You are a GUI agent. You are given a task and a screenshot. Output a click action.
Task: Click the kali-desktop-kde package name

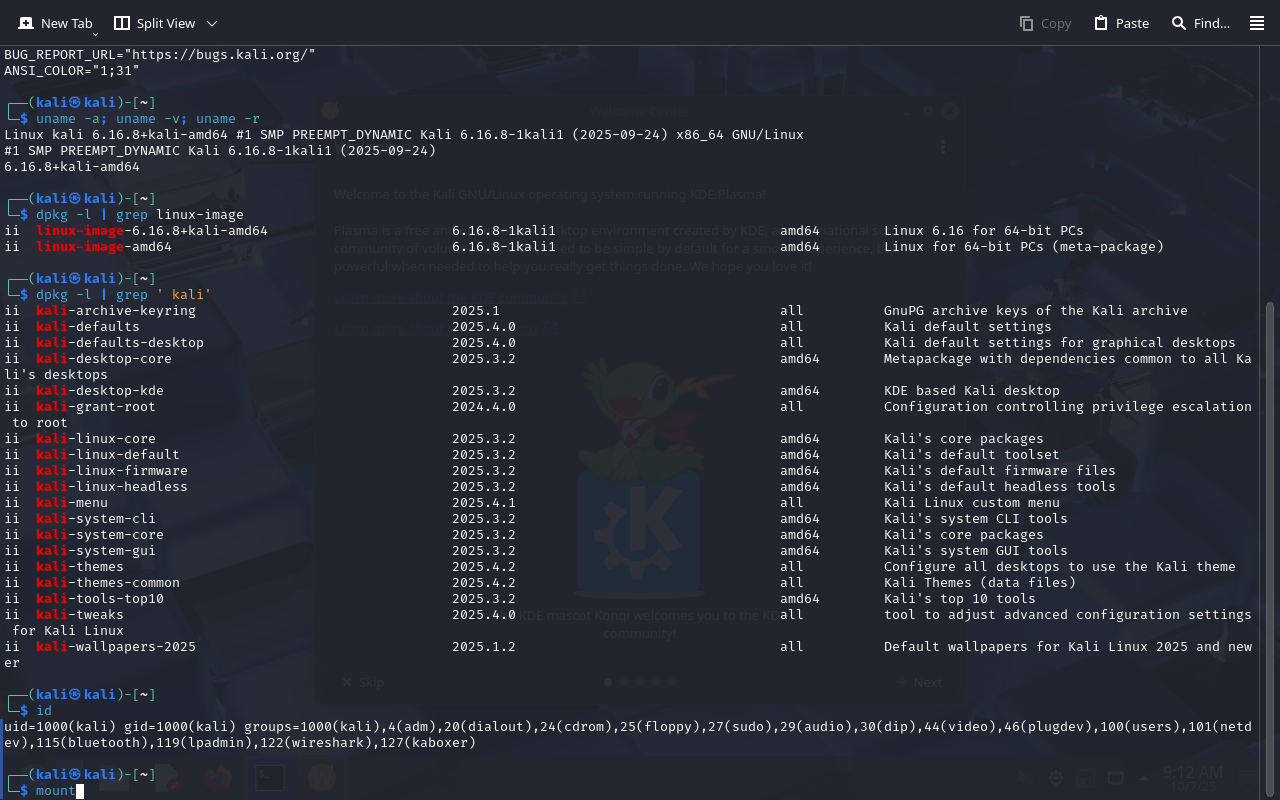coord(100,391)
